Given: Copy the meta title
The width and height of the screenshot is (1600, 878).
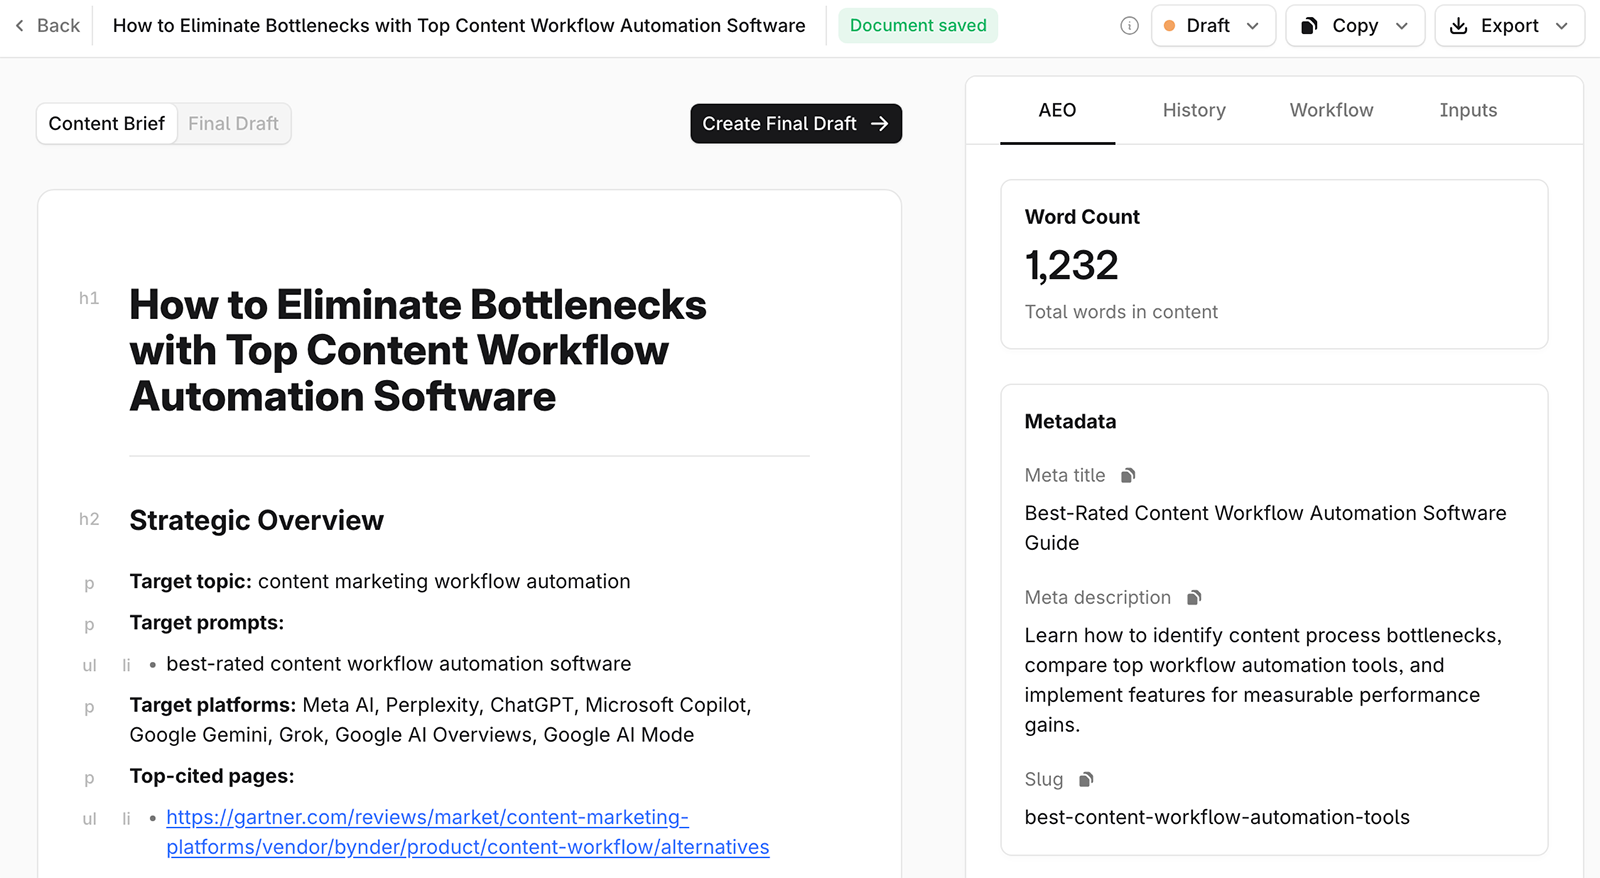Looking at the screenshot, I should click(1128, 475).
